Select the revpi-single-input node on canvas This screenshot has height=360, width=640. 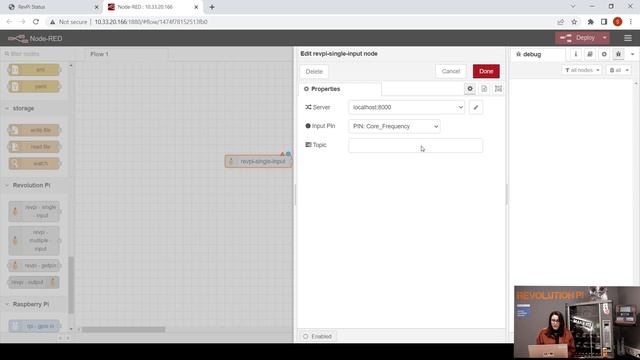(258, 162)
